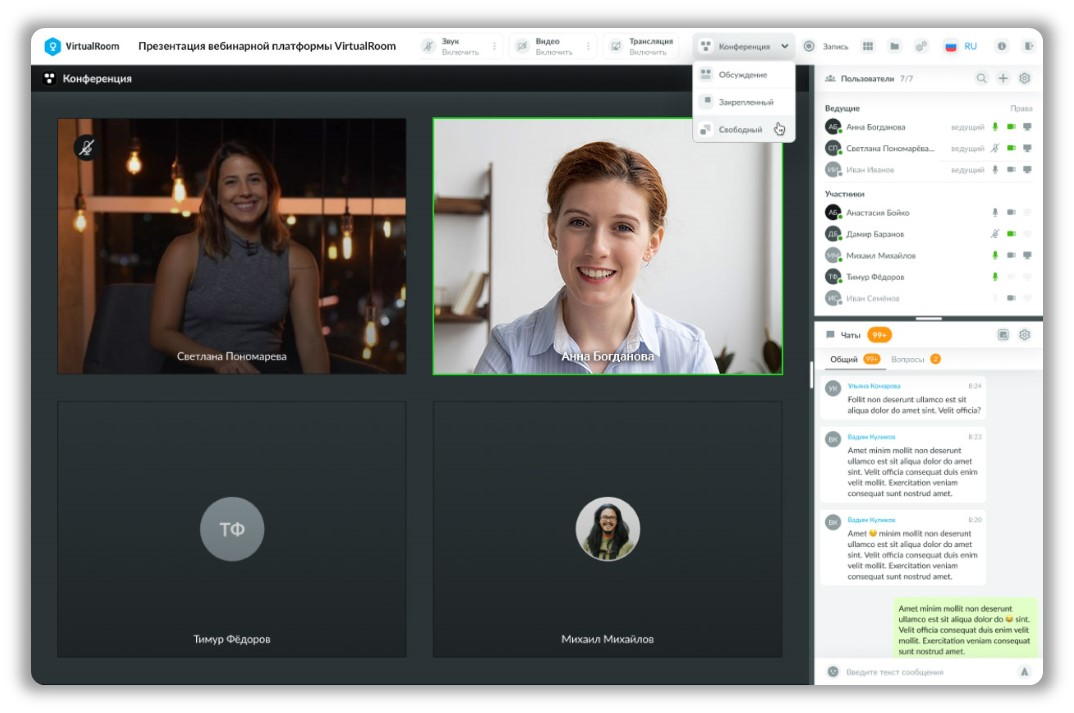
Task: Toggle Дамир Баранов's camera
Action: (1011, 234)
